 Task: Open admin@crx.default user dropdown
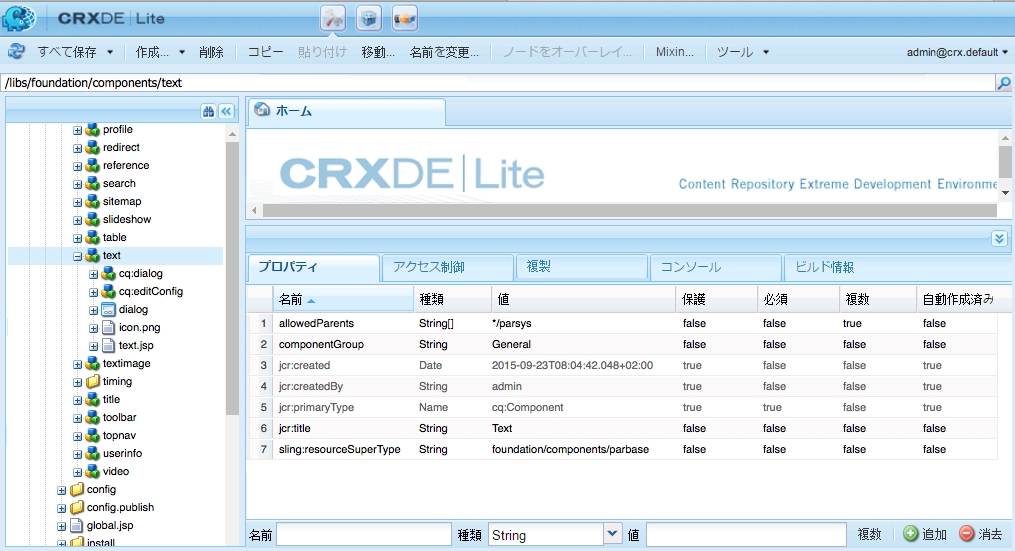(x=957, y=52)
